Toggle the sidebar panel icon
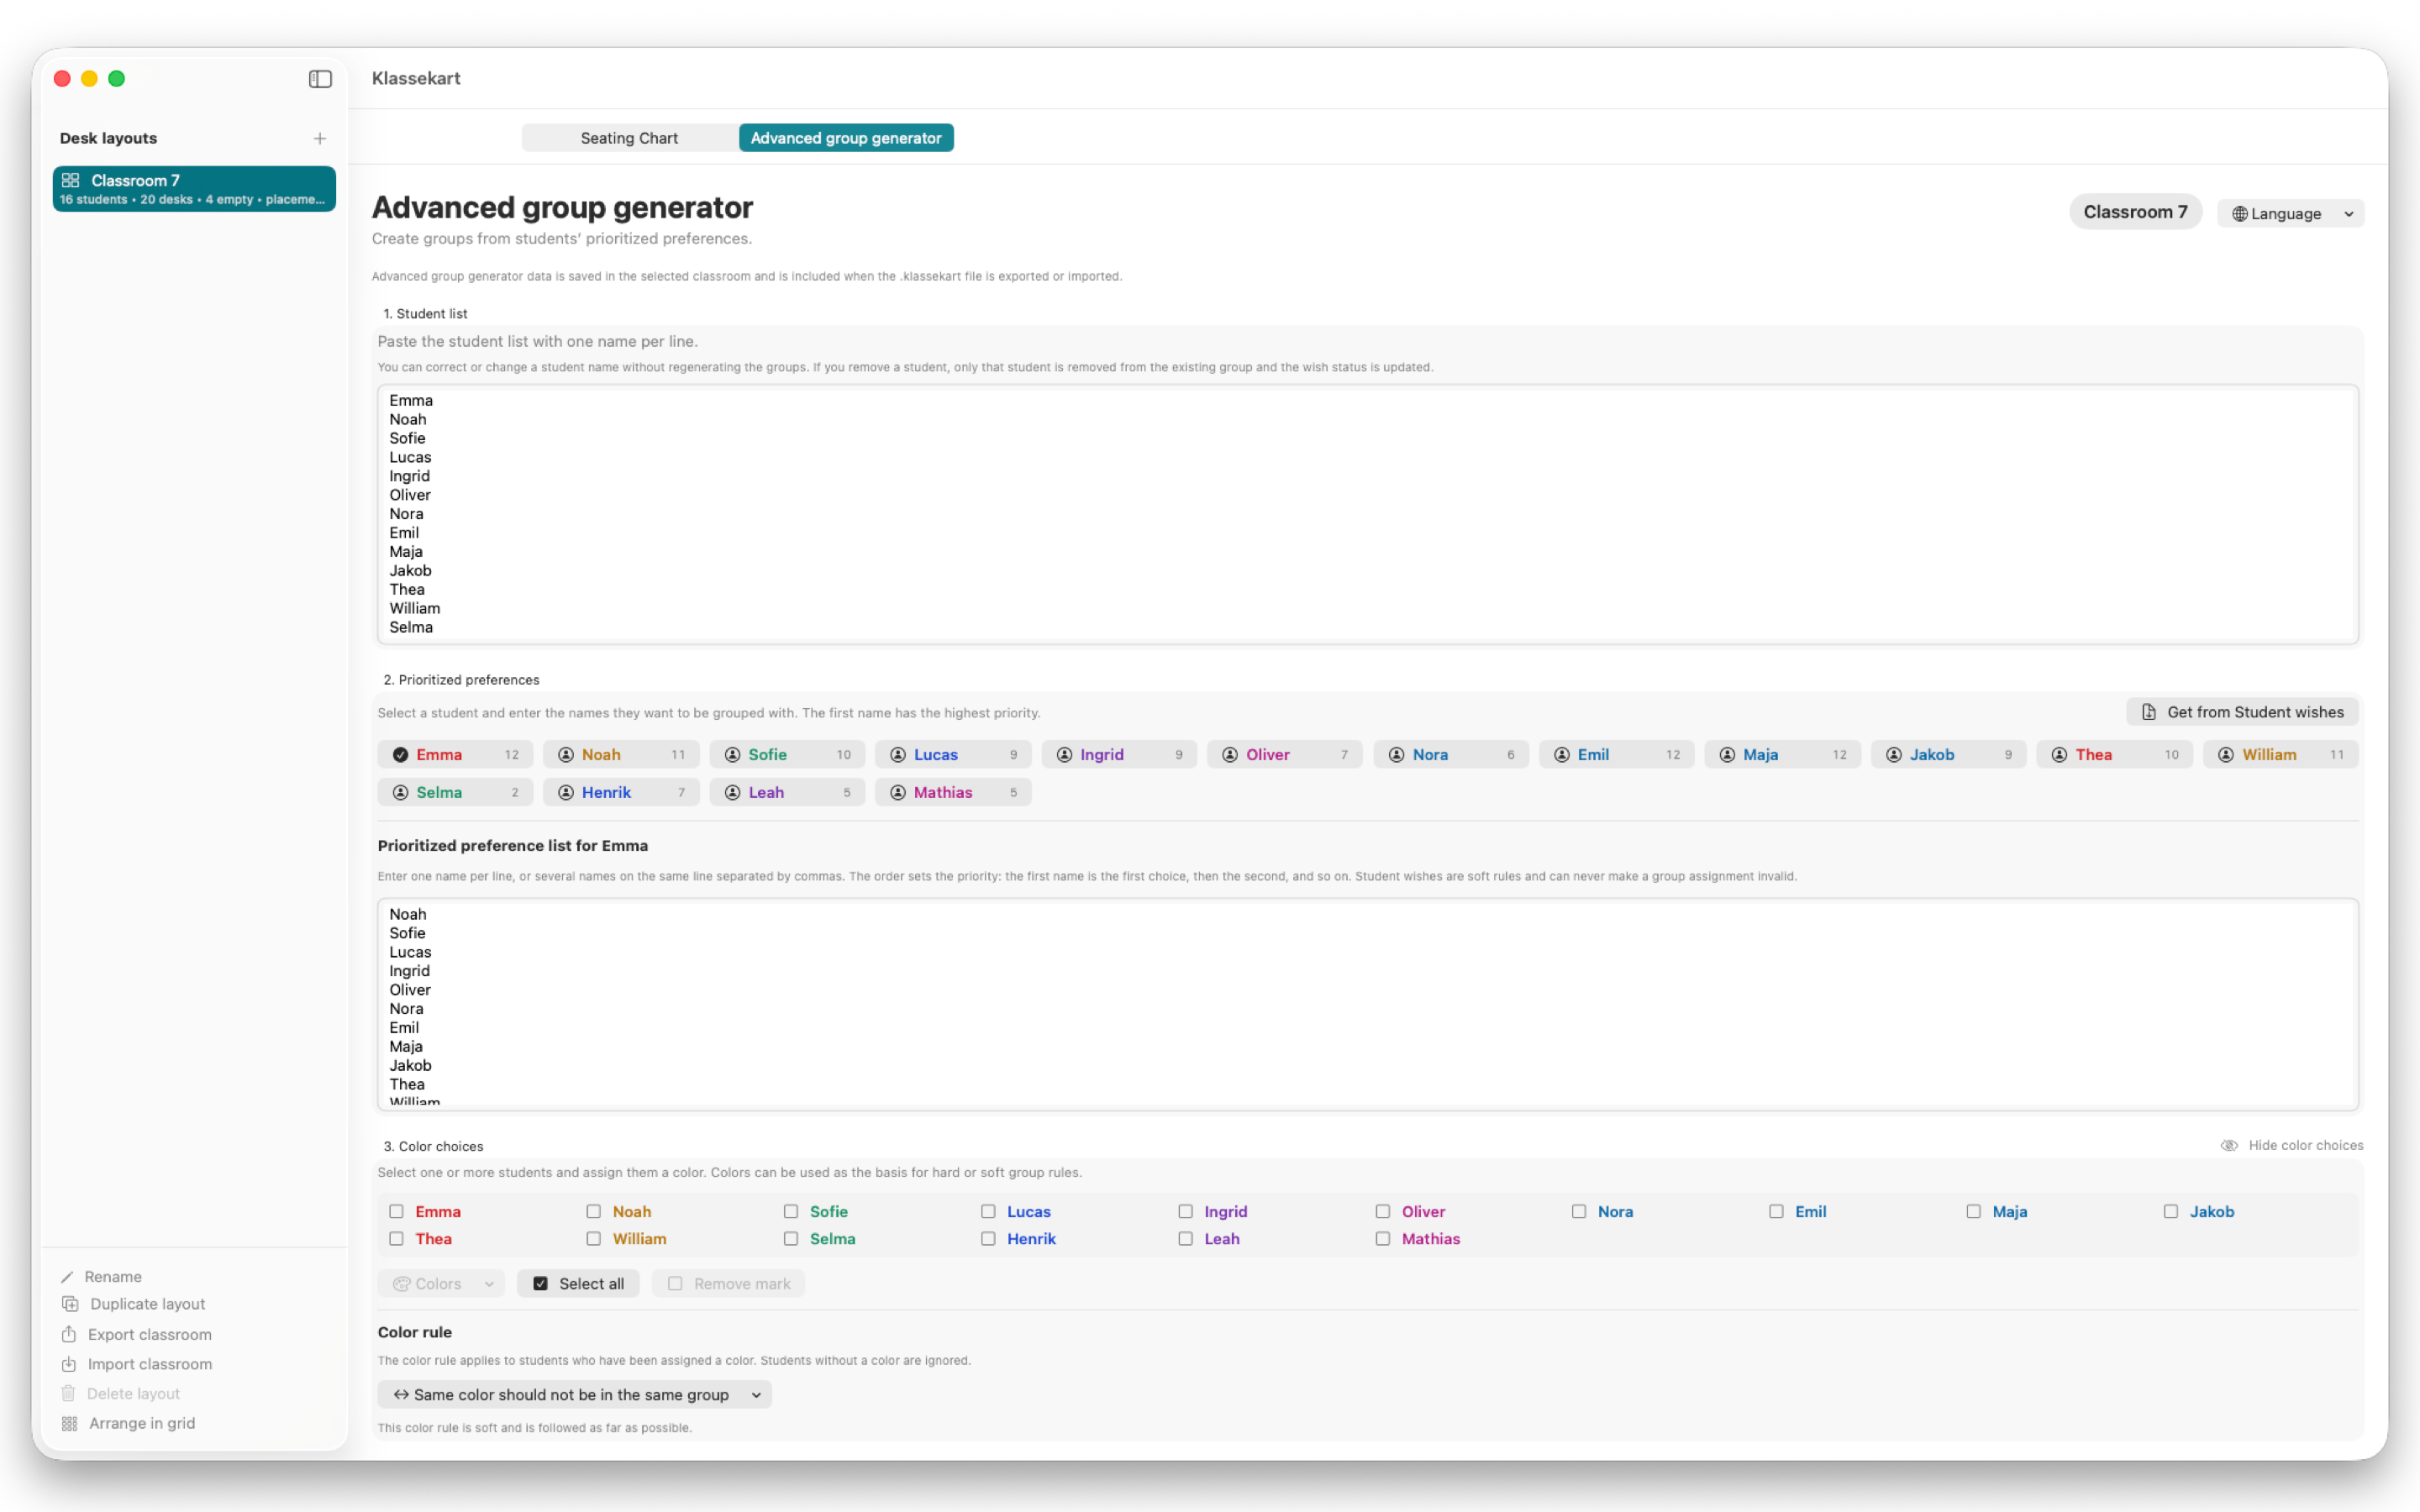The height and width of the screenshot is (1512, 2420). click(320, 79)
